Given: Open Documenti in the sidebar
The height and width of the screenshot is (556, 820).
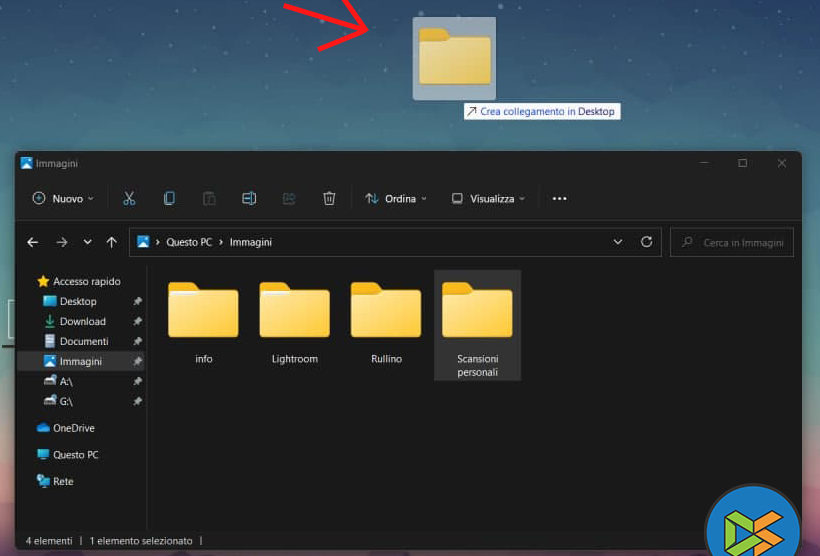Looking at the screenshot, I should pos(84,341).
